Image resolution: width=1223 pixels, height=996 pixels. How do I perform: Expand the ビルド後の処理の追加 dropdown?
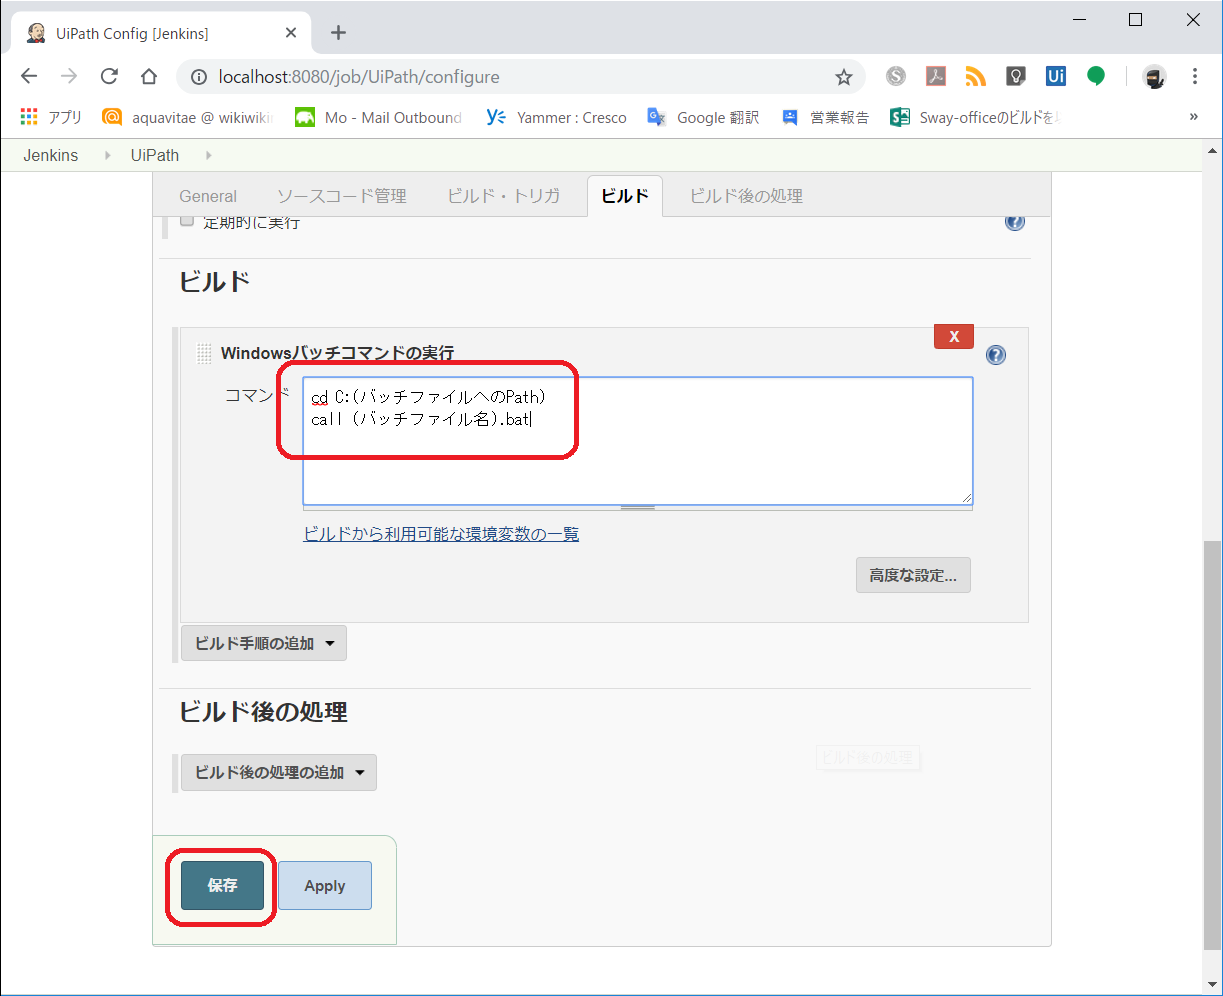(279, 772)
